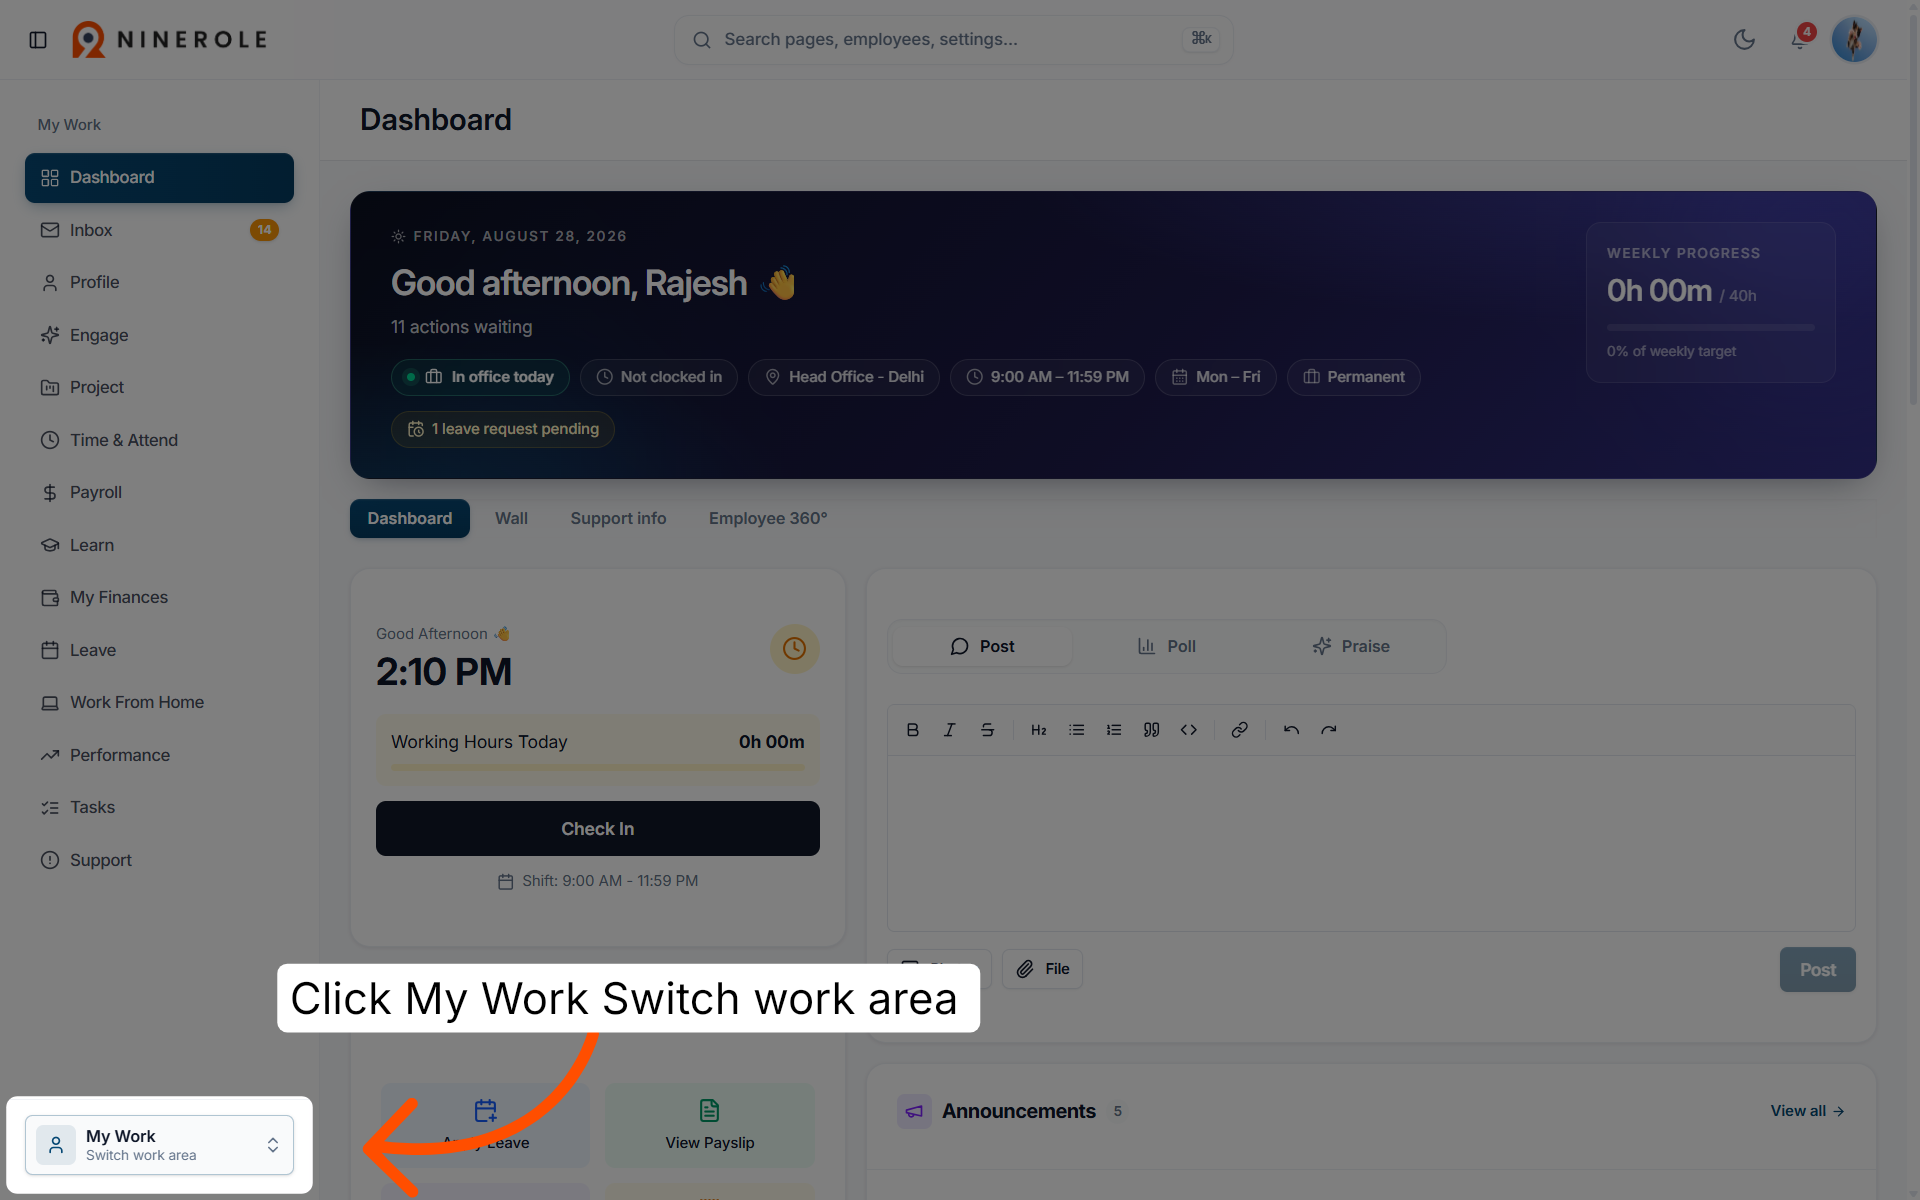Viewport: 1920px width, 1200px height.
Task: Insert link in editor
Action: coord(1239,730)
